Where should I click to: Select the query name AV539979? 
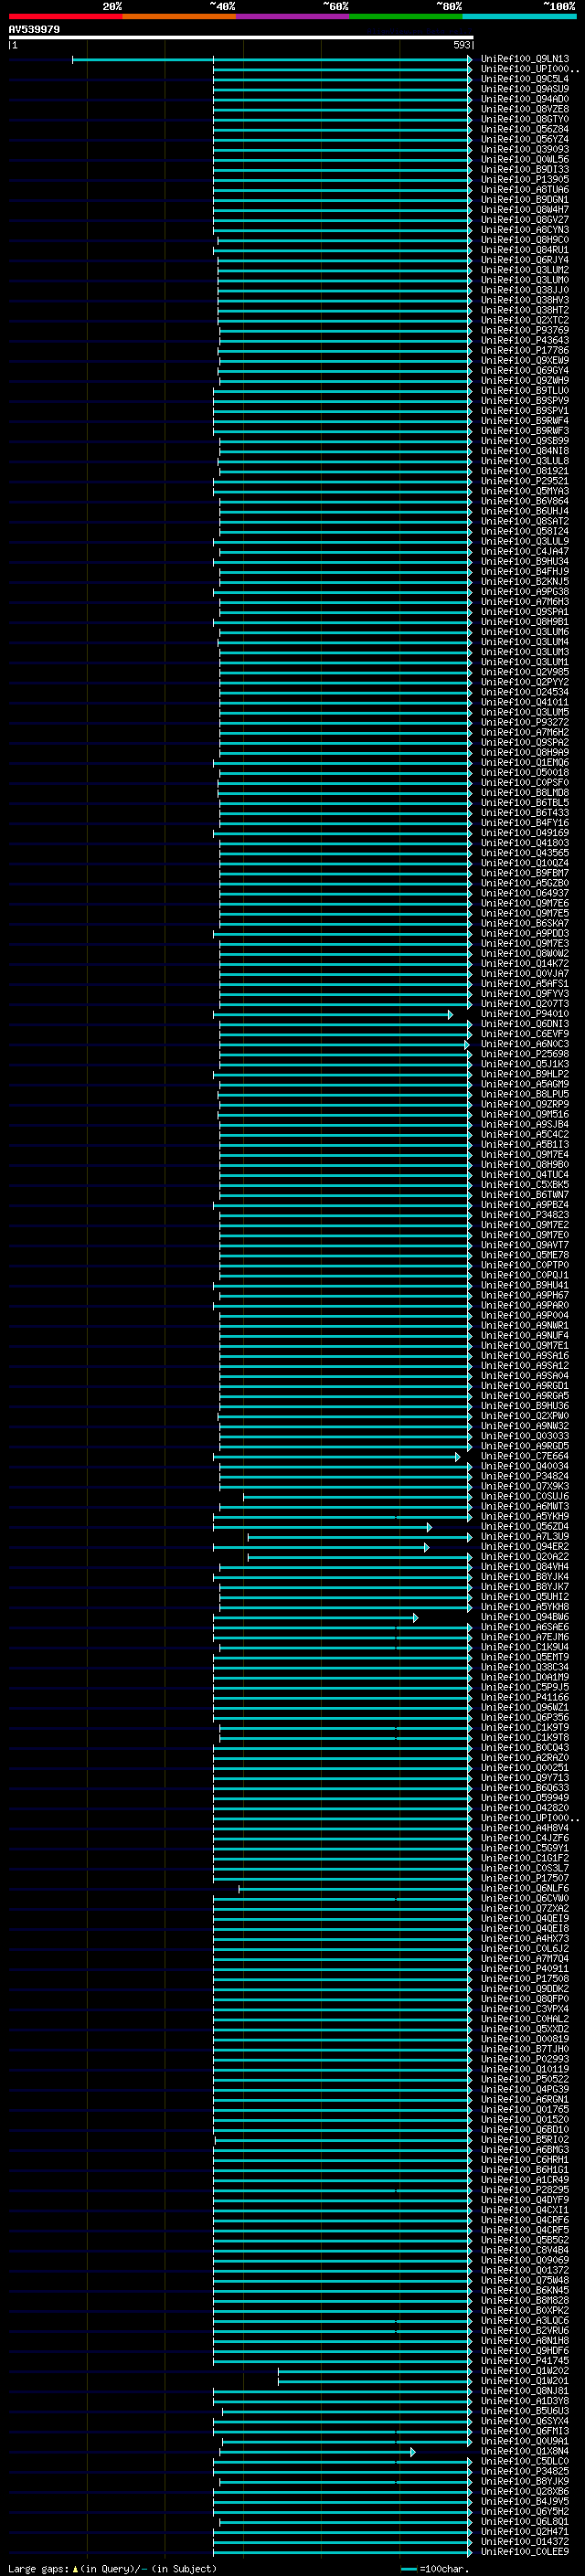[x=34, y=29]
